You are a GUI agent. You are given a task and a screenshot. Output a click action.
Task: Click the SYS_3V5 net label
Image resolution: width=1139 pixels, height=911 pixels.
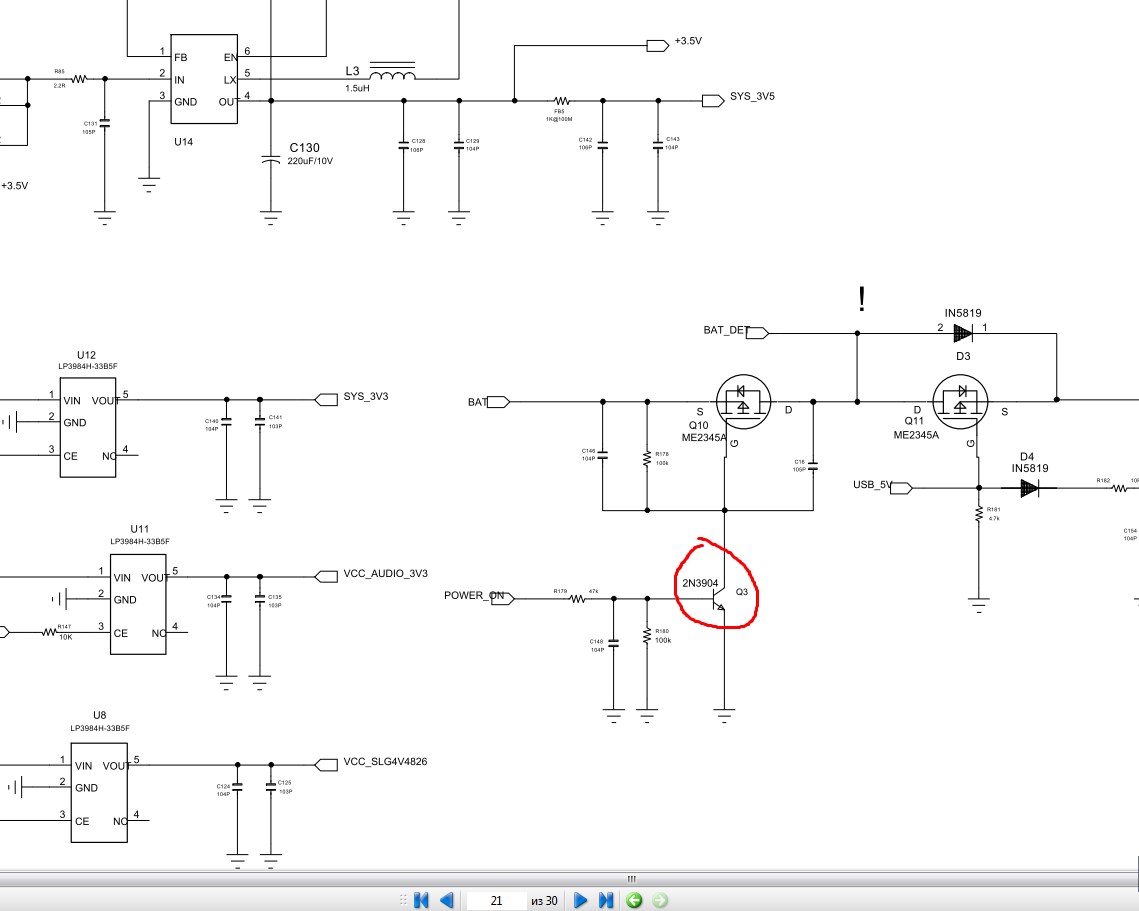tap(752, 96)
